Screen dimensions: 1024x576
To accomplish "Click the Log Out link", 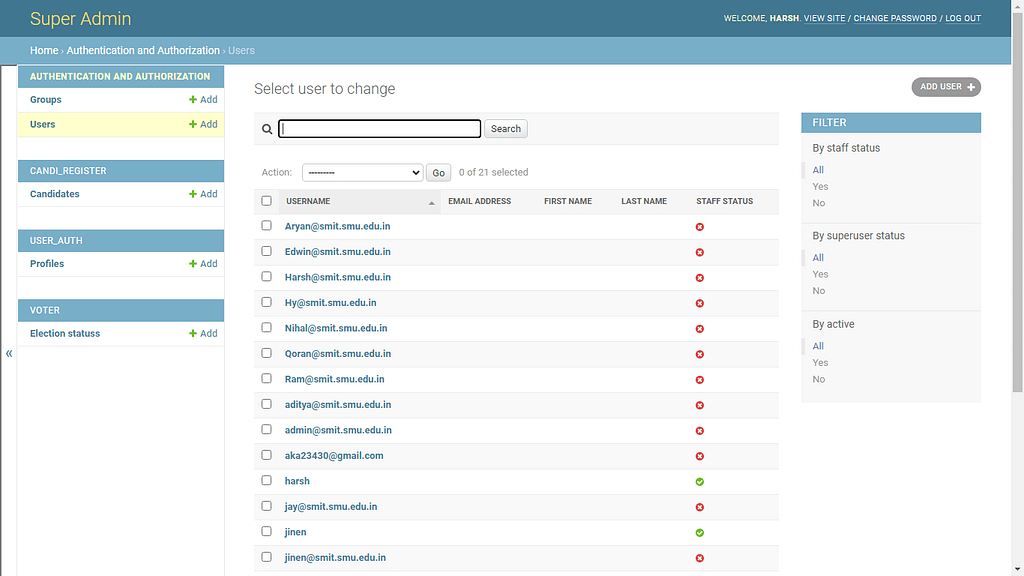I will (963, 18).
